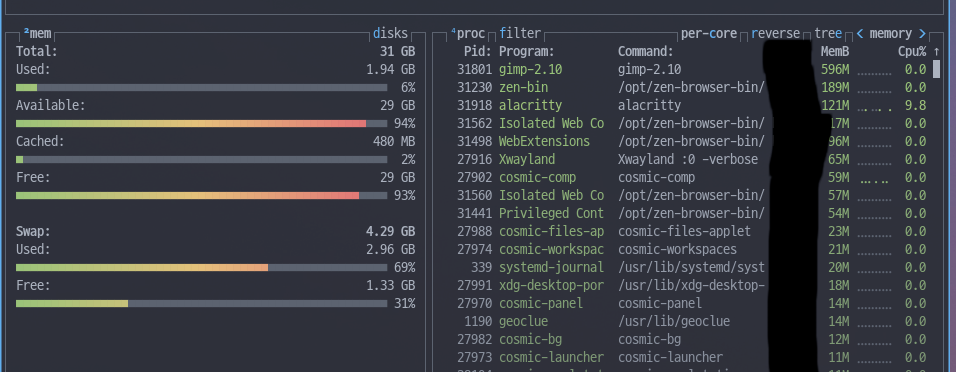This screenshot has width=956, height=372.
Task: Select the cosmic-bg process row
Action: pos(683,339)
